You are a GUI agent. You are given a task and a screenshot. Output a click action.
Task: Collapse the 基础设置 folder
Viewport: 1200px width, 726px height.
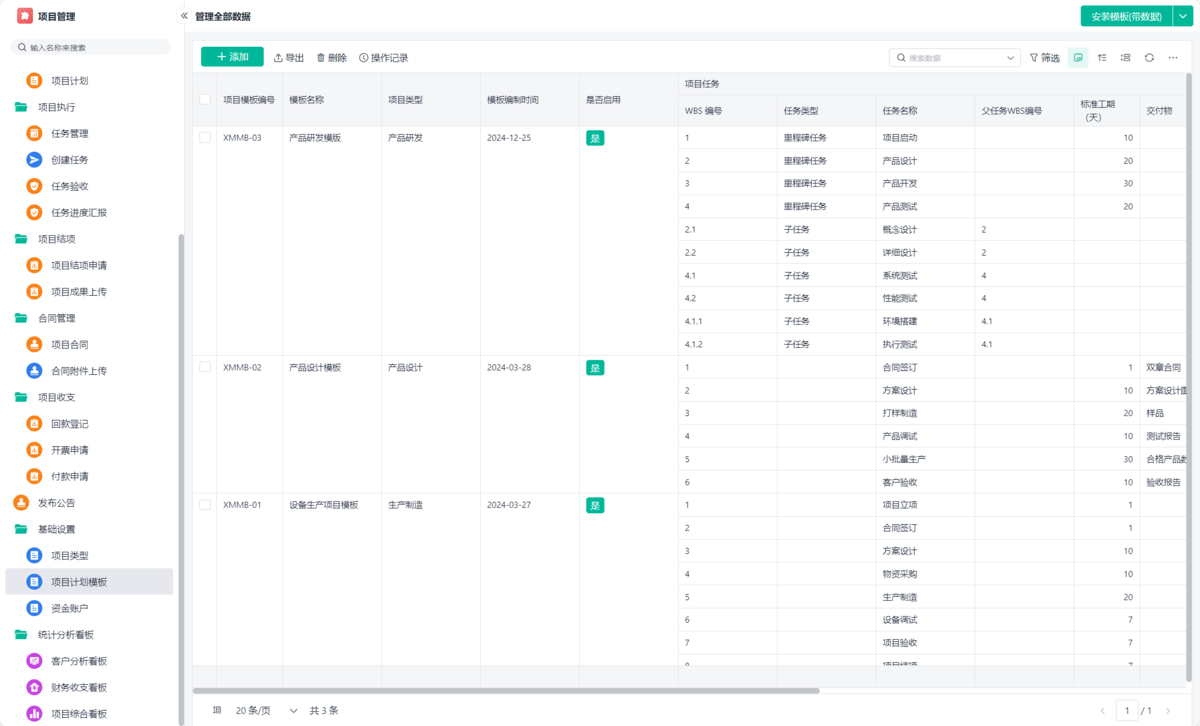45,529
